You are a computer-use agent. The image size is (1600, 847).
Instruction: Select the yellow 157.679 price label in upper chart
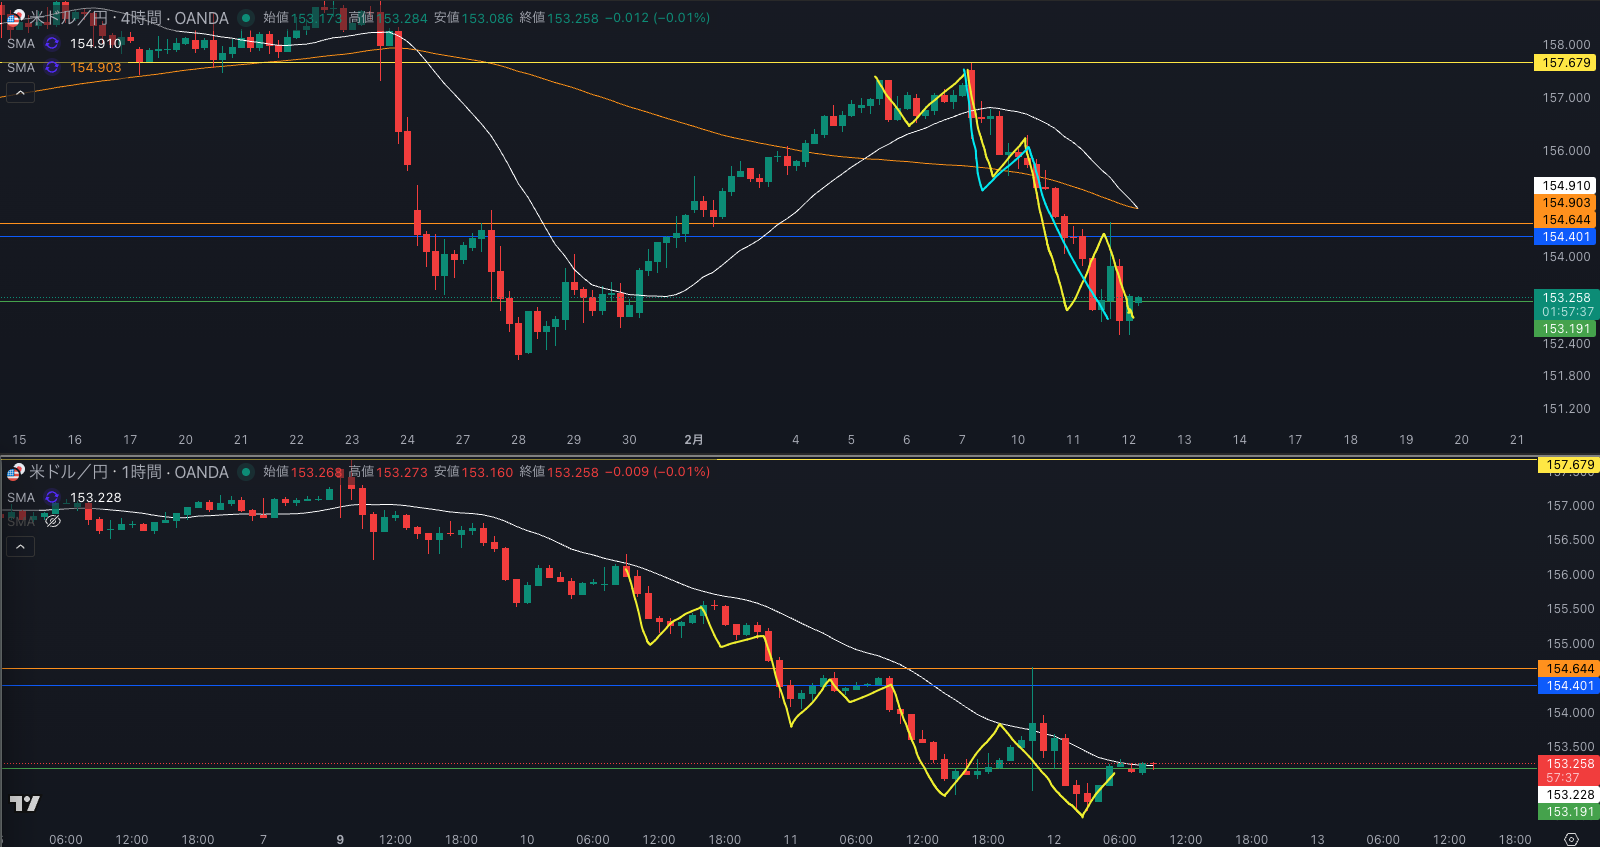pos(1565,63)
